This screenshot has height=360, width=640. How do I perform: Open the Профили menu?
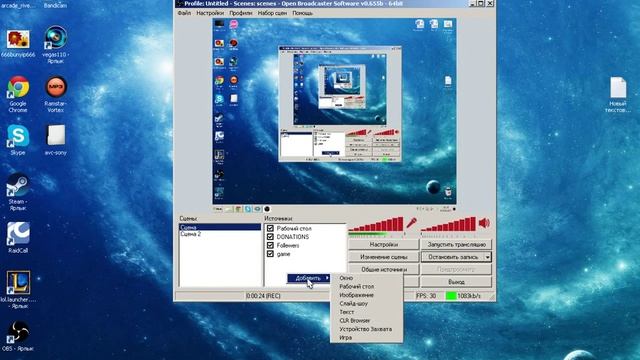240,13
